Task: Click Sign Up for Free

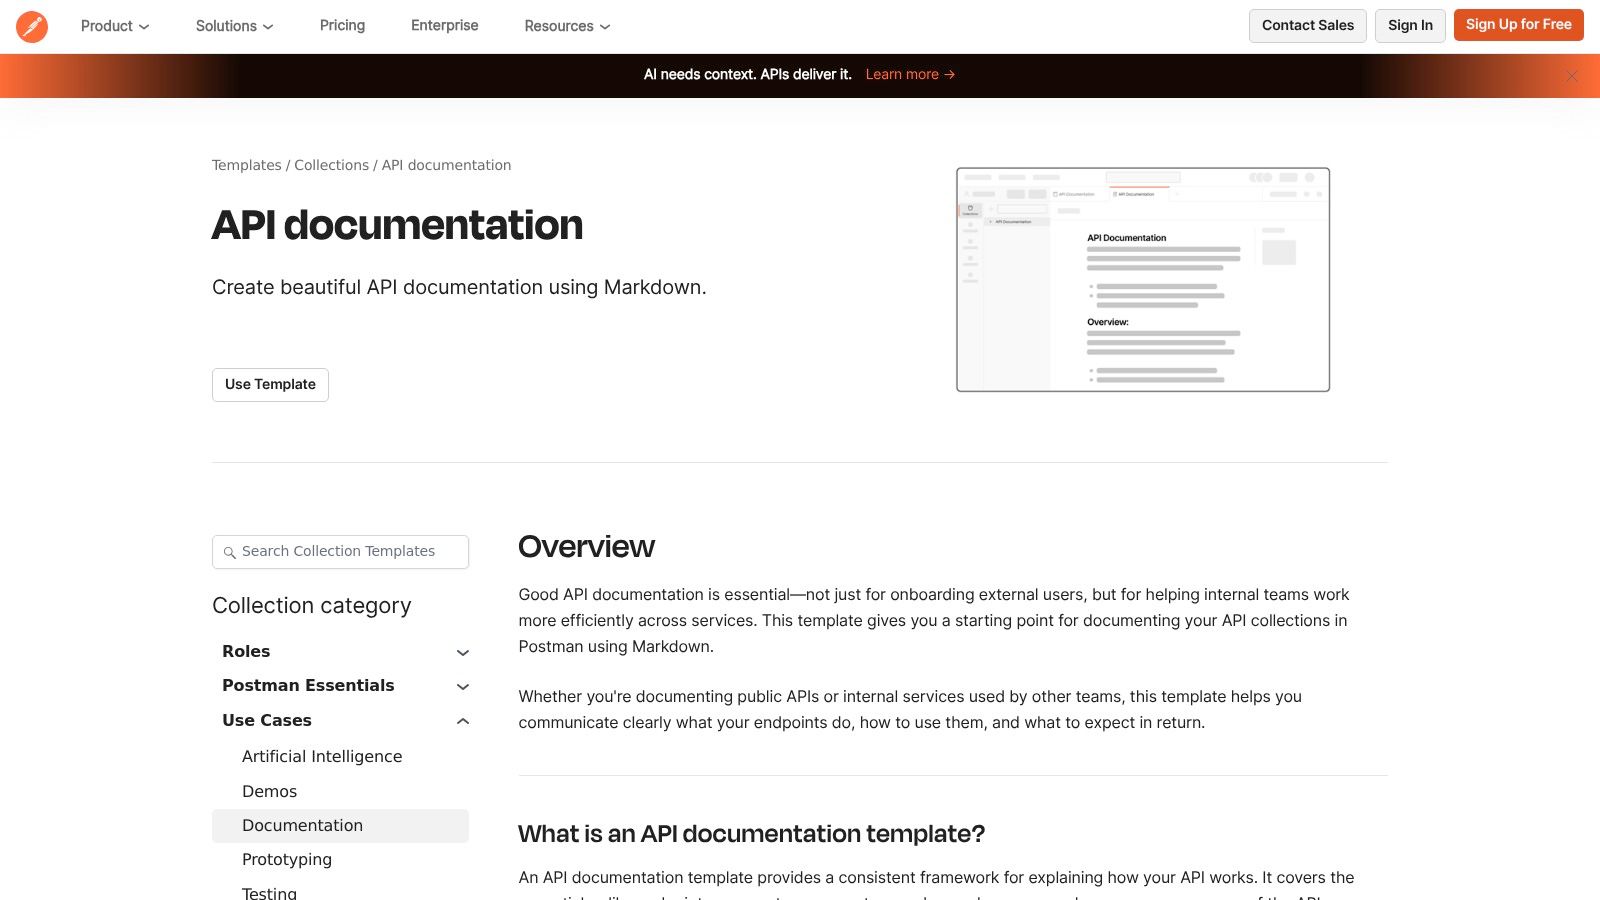Action: pos(1518,25)
